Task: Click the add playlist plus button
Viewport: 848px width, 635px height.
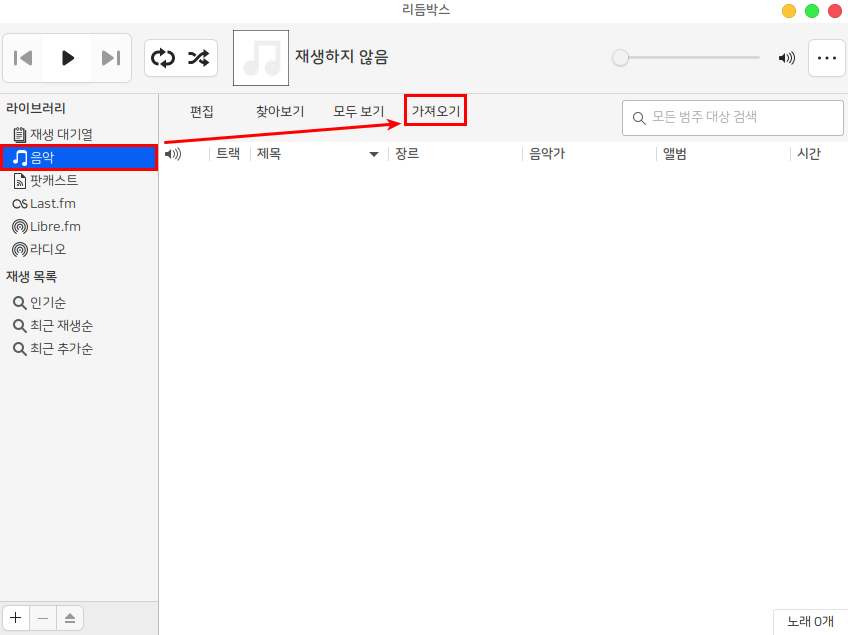Action: coord(16,618)
